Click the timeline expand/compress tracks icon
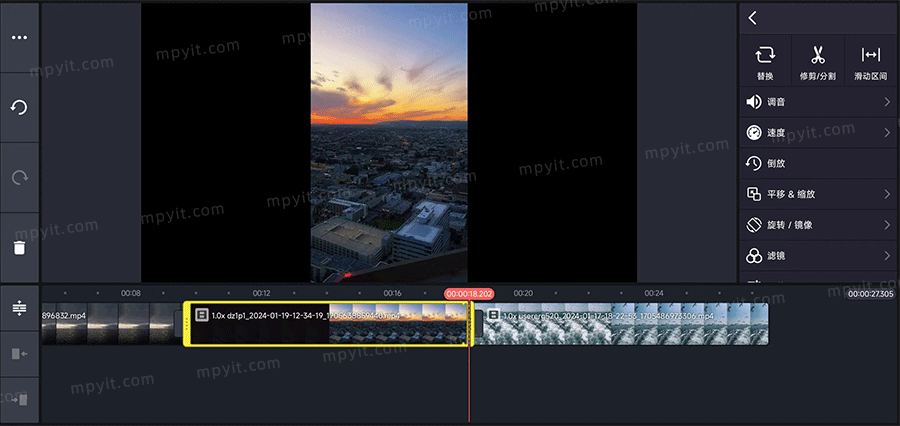Image resolution: width=900 pixels, height=426 pixels. point(20,308)
